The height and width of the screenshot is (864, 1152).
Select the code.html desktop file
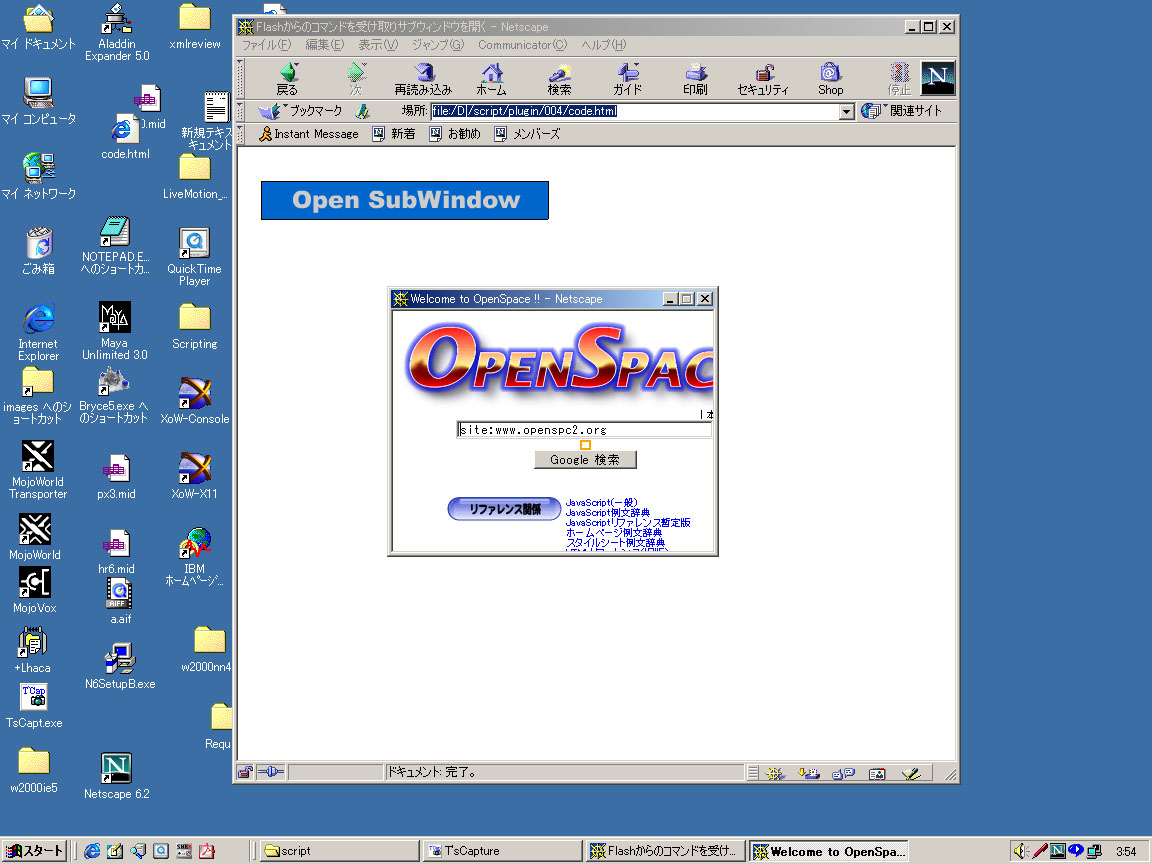pyautogui.click(x=125, y=137)
